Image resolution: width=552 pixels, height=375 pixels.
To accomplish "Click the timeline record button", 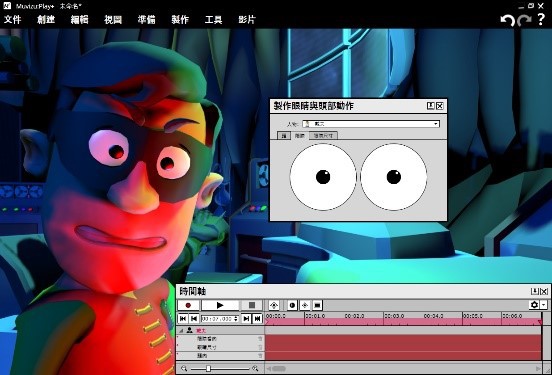I will (x=188, y=305).
